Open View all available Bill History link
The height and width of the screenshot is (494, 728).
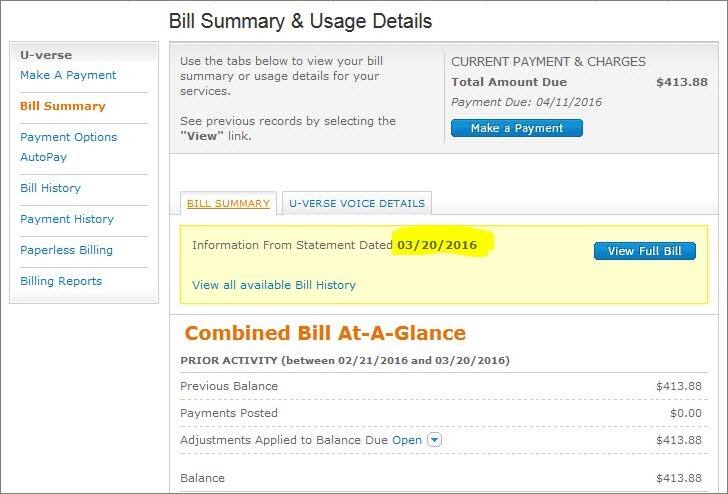273,285
